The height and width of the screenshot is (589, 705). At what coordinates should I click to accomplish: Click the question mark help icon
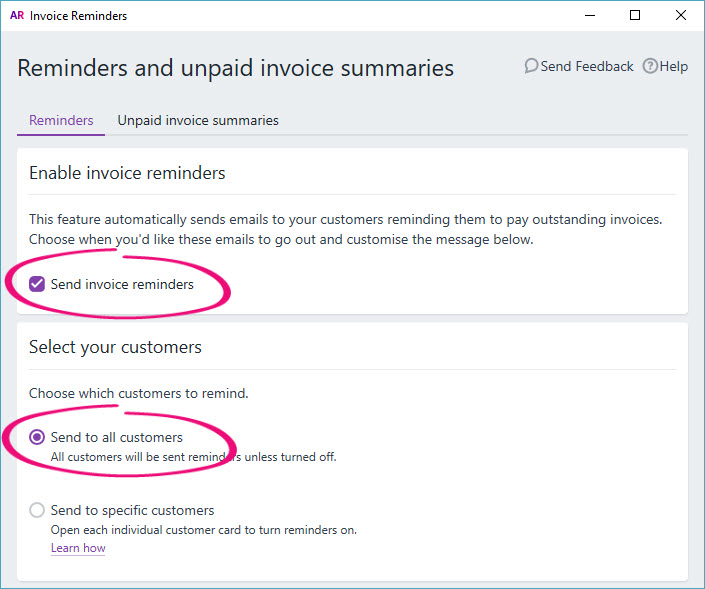650,66
